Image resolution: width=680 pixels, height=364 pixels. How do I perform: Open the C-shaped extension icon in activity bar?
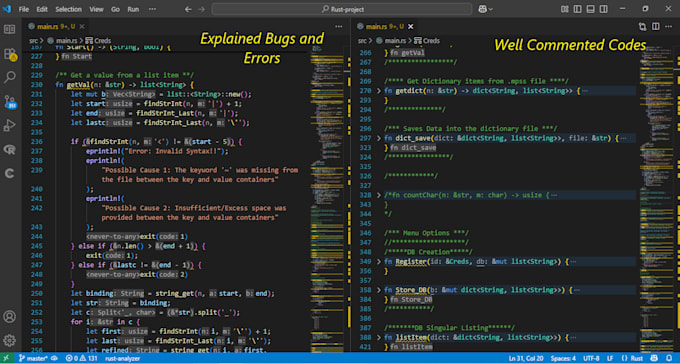(9, 174)
